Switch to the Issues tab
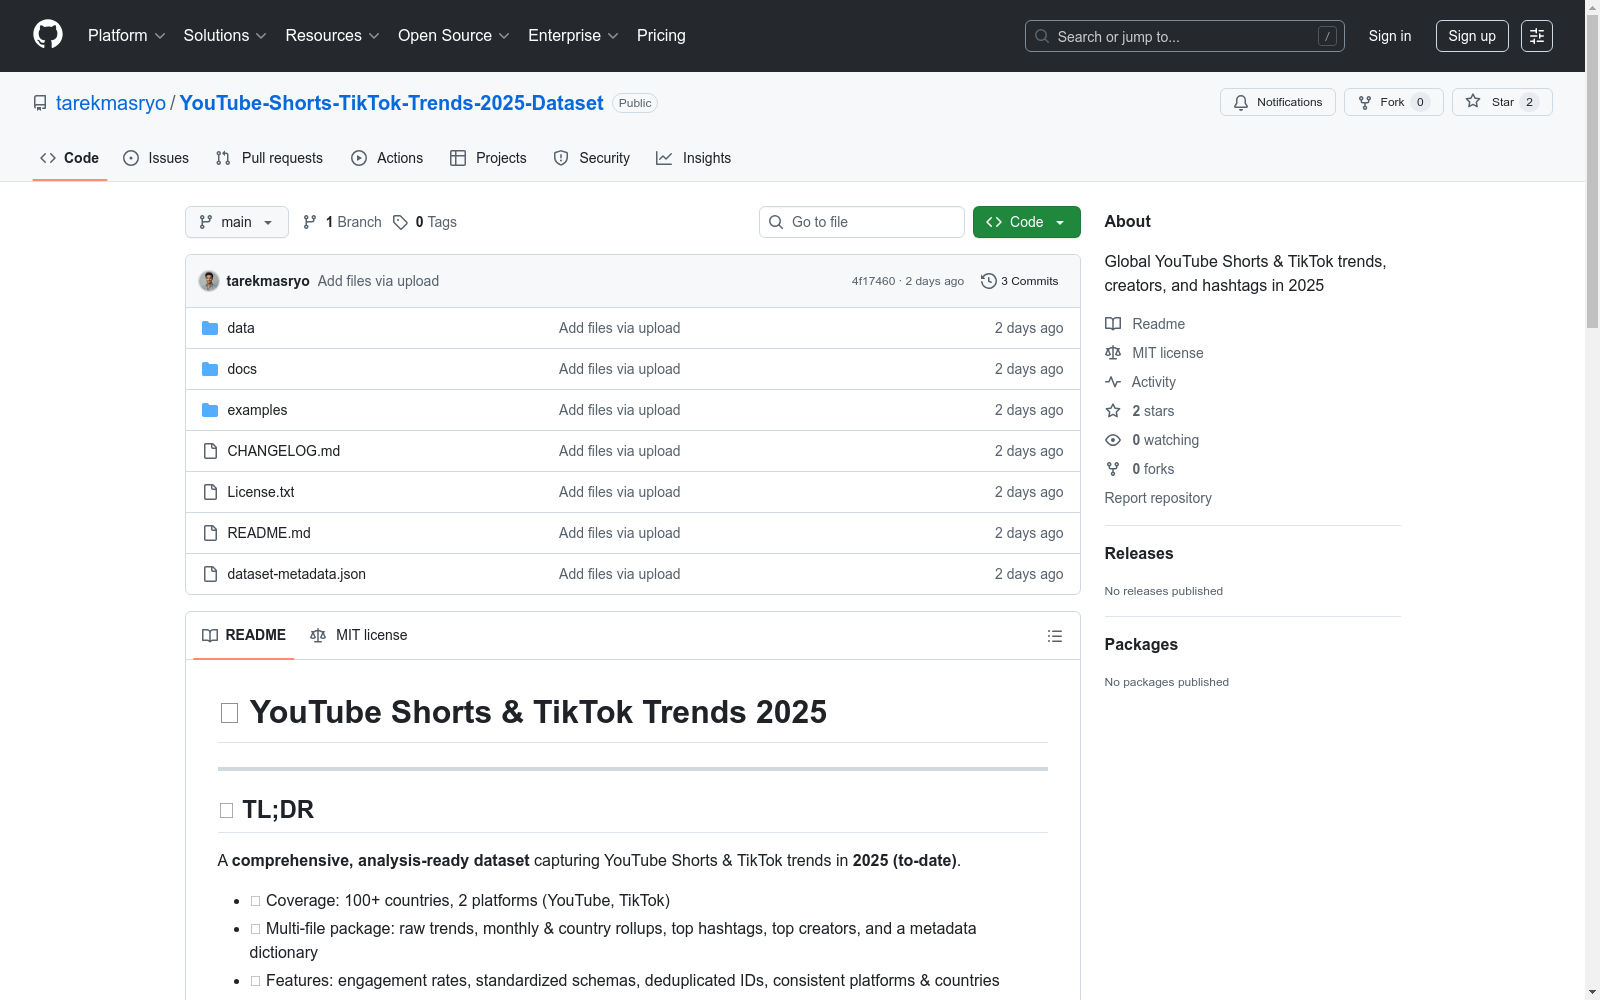Screen dimensions: 1600x1000 tap(156, 158)
